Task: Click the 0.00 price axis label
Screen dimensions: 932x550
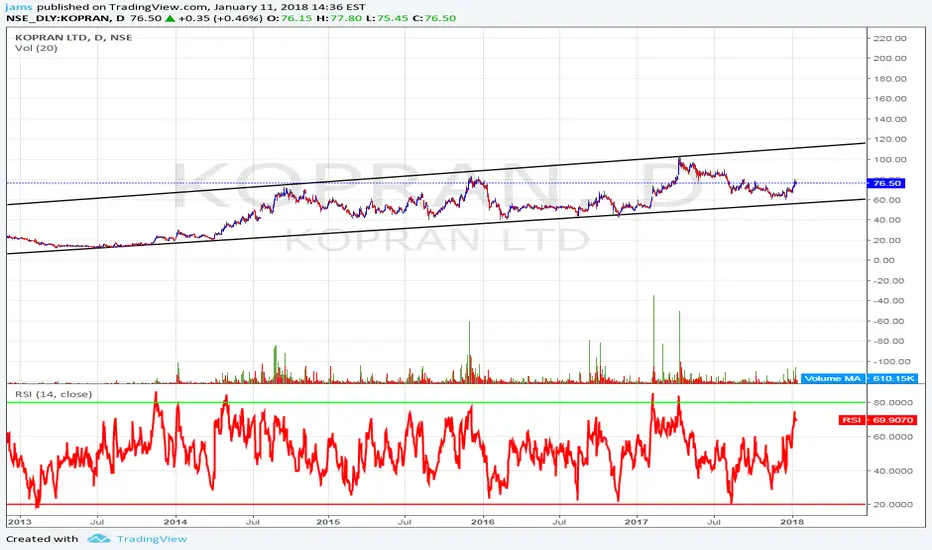Action: pos(884,260)
